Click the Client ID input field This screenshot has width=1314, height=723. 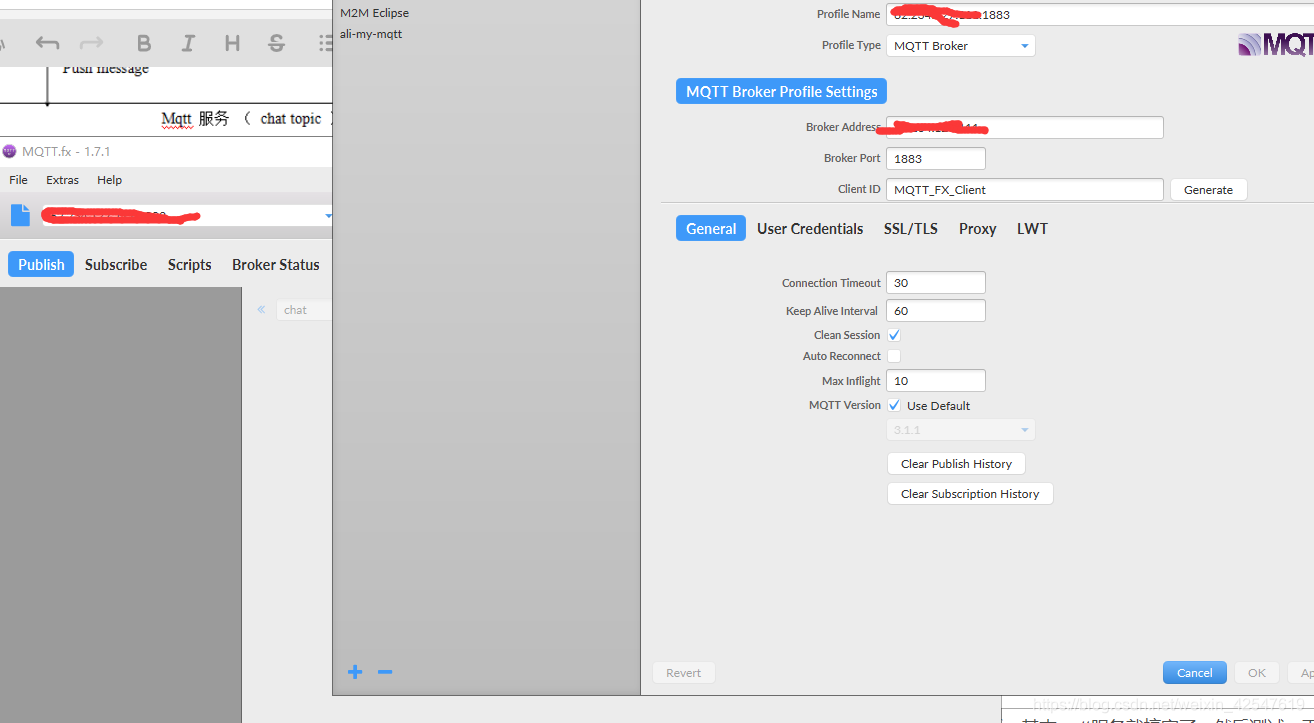coord(1025,189)
